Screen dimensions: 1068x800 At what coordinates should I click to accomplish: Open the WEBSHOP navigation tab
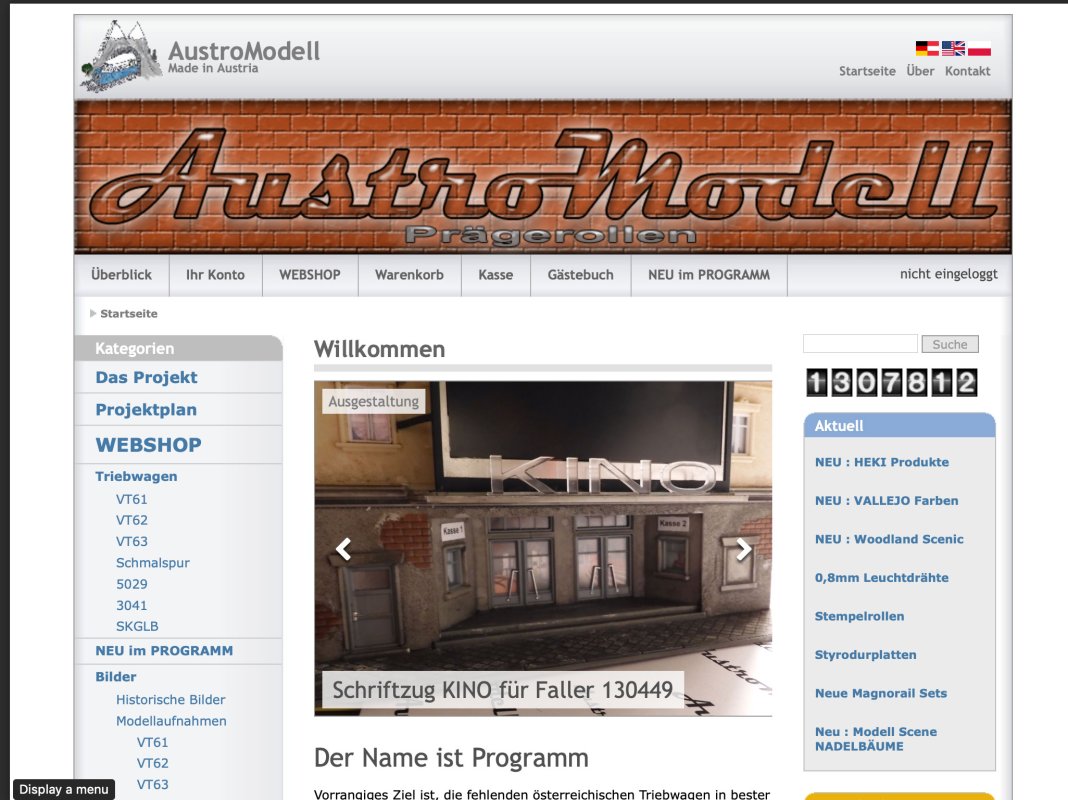(309, 275)
